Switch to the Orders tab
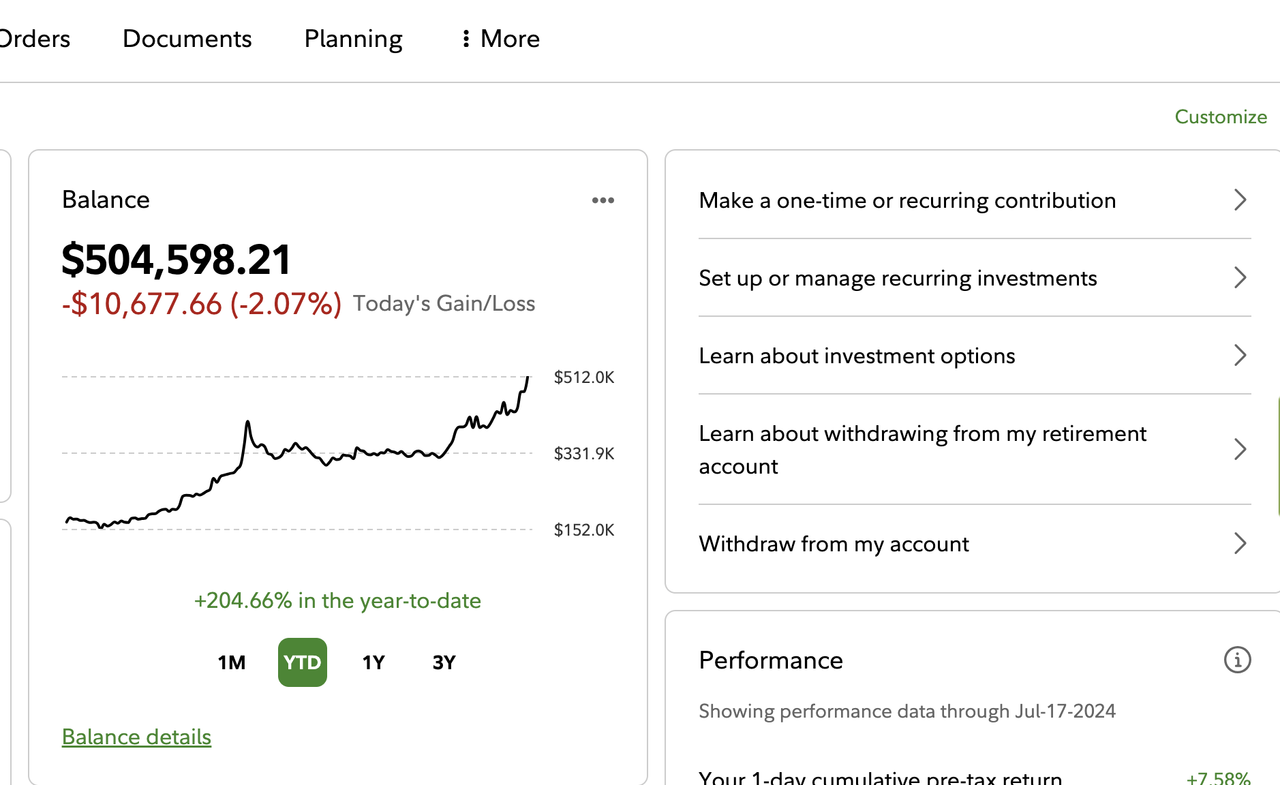 (x=35, y=39)
